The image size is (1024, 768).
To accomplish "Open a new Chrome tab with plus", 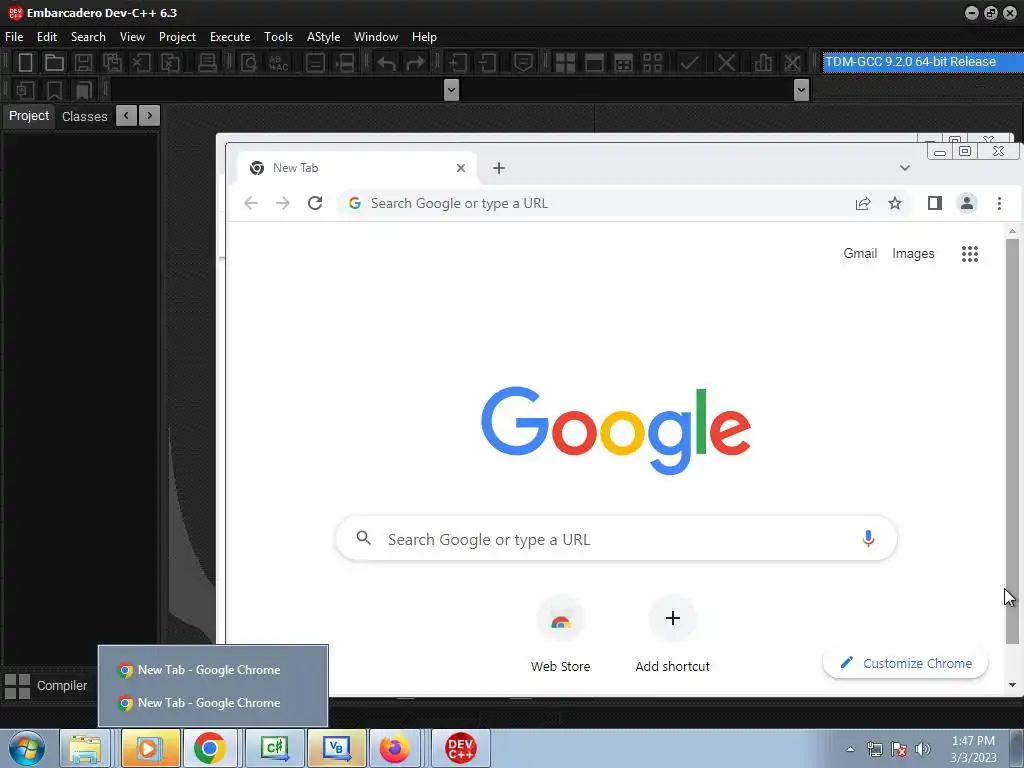I will [x=499, y=168].
